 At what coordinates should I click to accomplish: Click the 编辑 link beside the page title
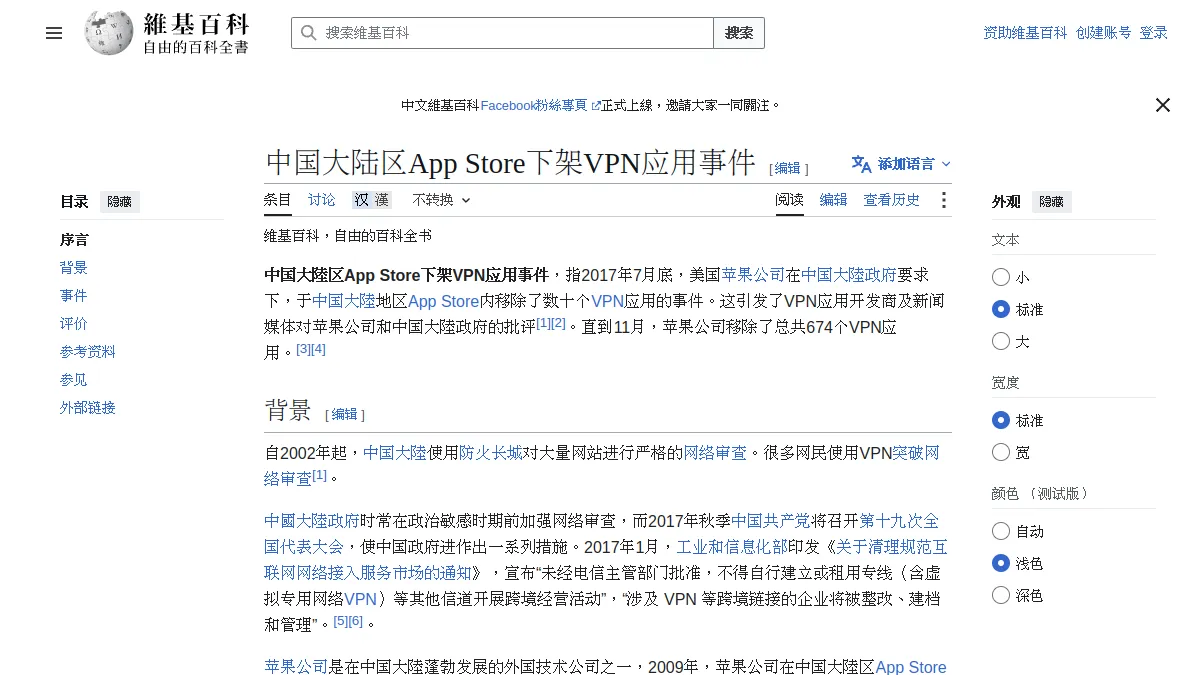pos(788,168)
